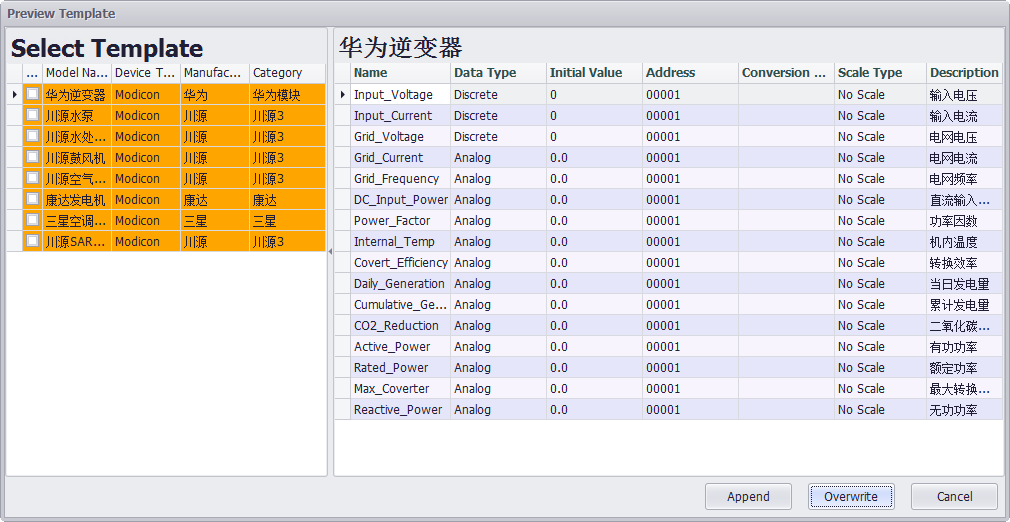
Task: Enable the 康达发电机 template checkbox
Action: (x=33, y=200)
